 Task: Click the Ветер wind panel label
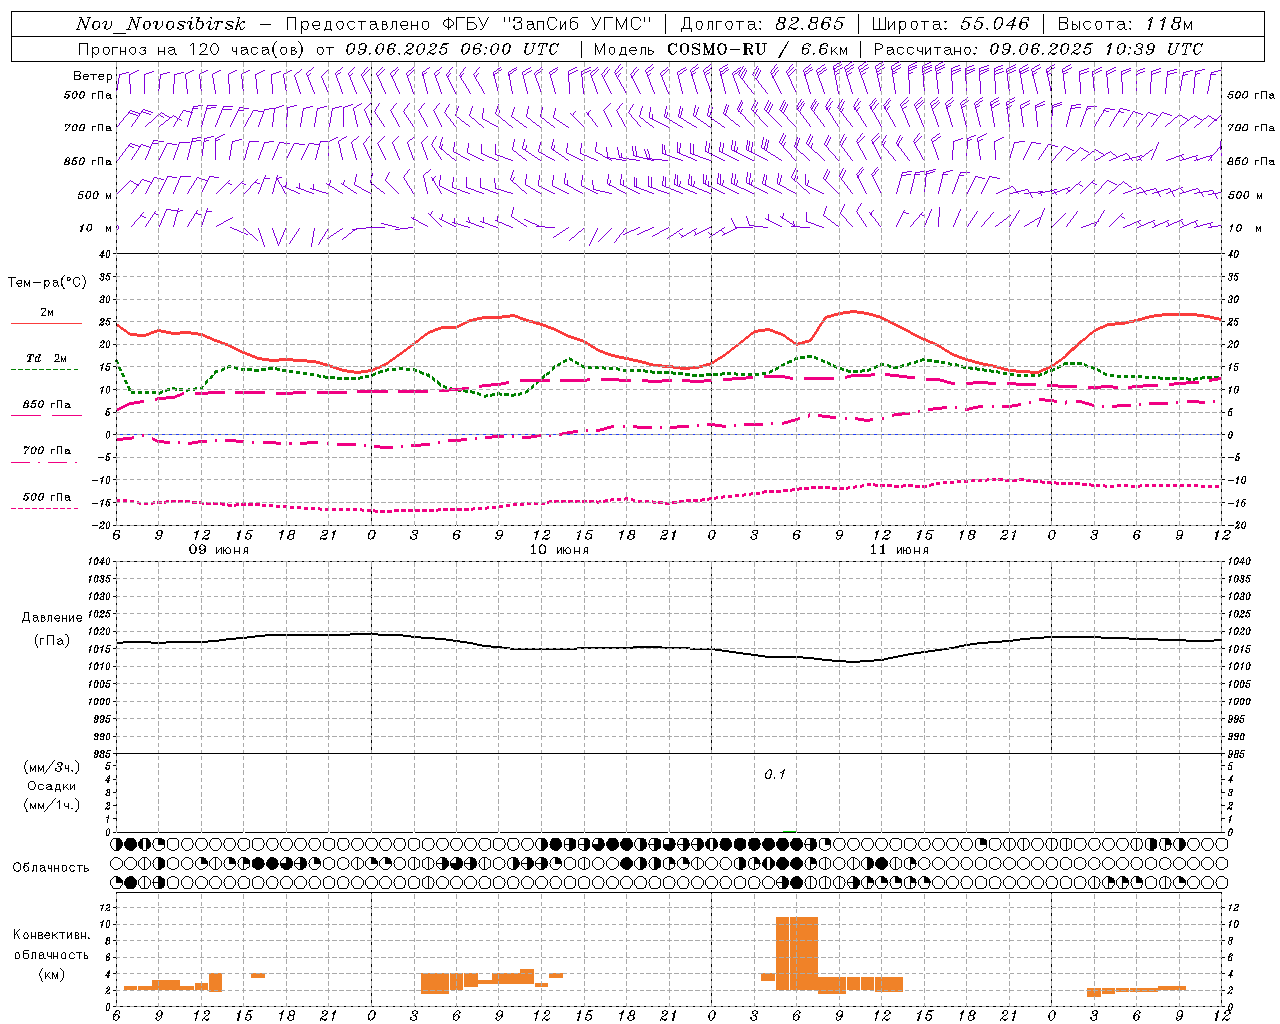pos(92,76)
